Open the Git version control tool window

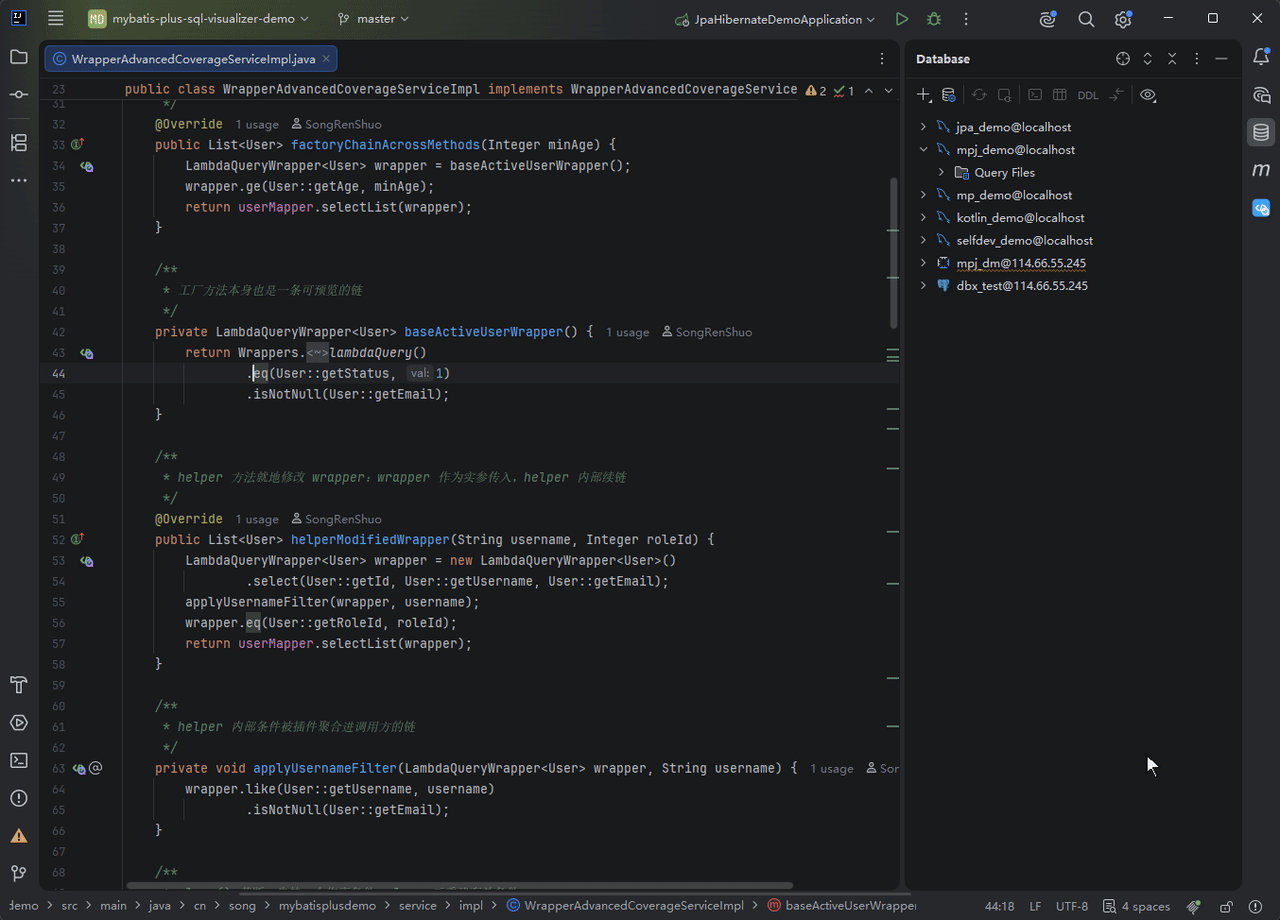tap(19, 873)
